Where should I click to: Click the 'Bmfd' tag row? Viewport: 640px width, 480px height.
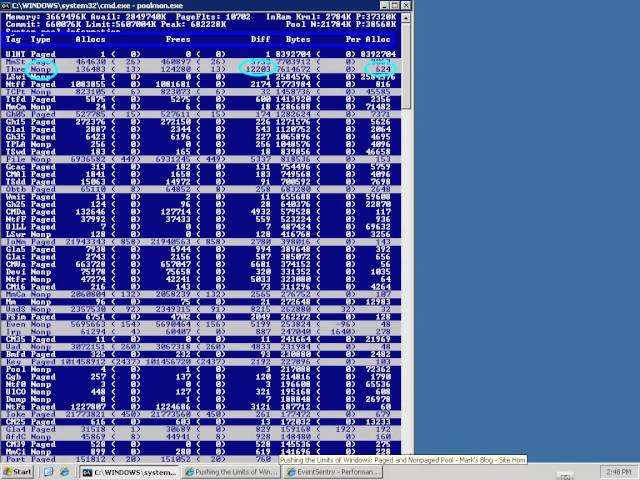click(200, 355)
